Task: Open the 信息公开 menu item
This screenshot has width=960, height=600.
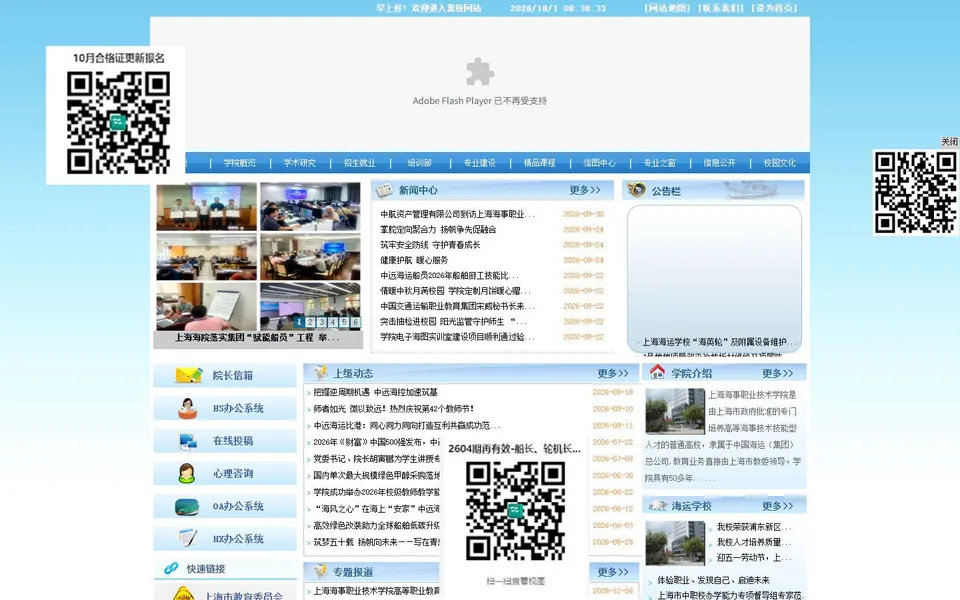Action: point(719,163)
